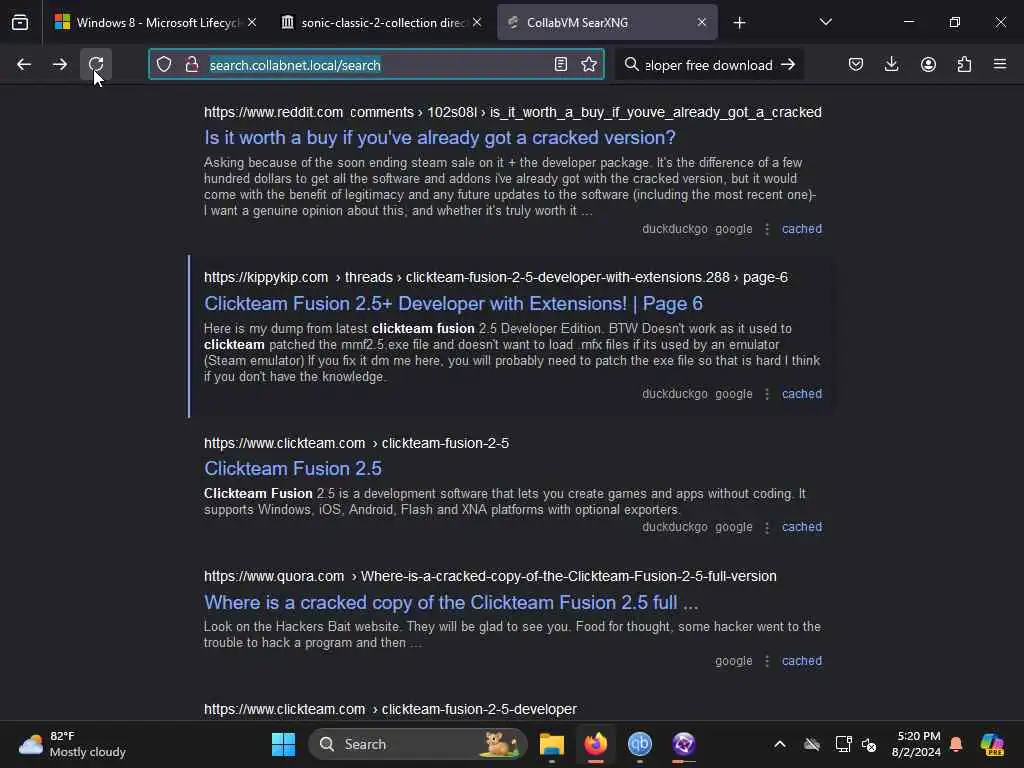Launch Copilot preview from taskbar
This screenshot has width=1024, height=768.
[x=992, y=744]
